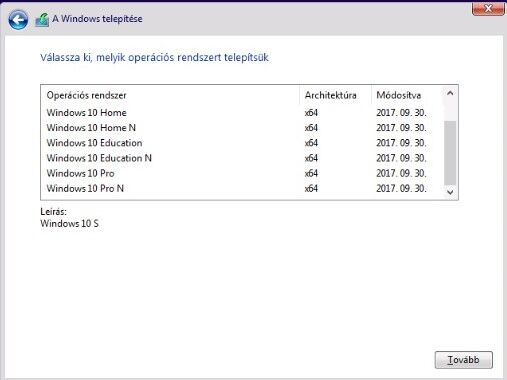Click the description text Windows 10 S
Viewport: 507px width, 380px height.
(x=69, y=223)
